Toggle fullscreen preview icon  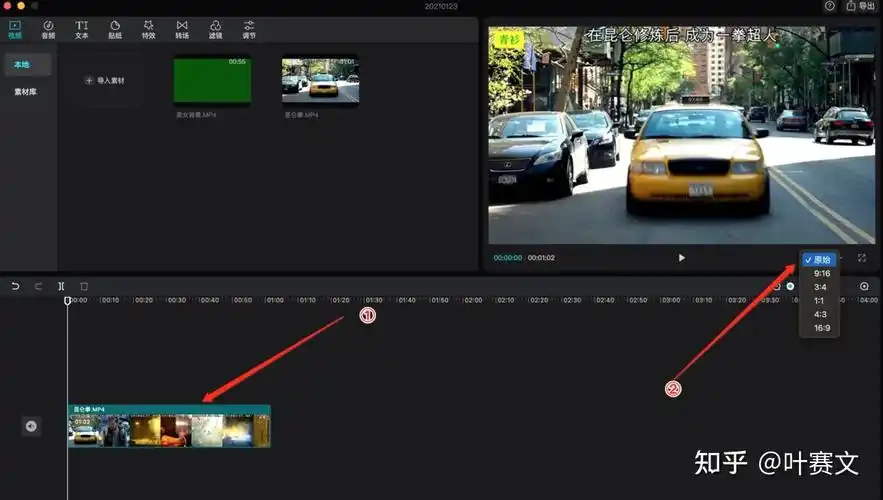coord(862,258)
